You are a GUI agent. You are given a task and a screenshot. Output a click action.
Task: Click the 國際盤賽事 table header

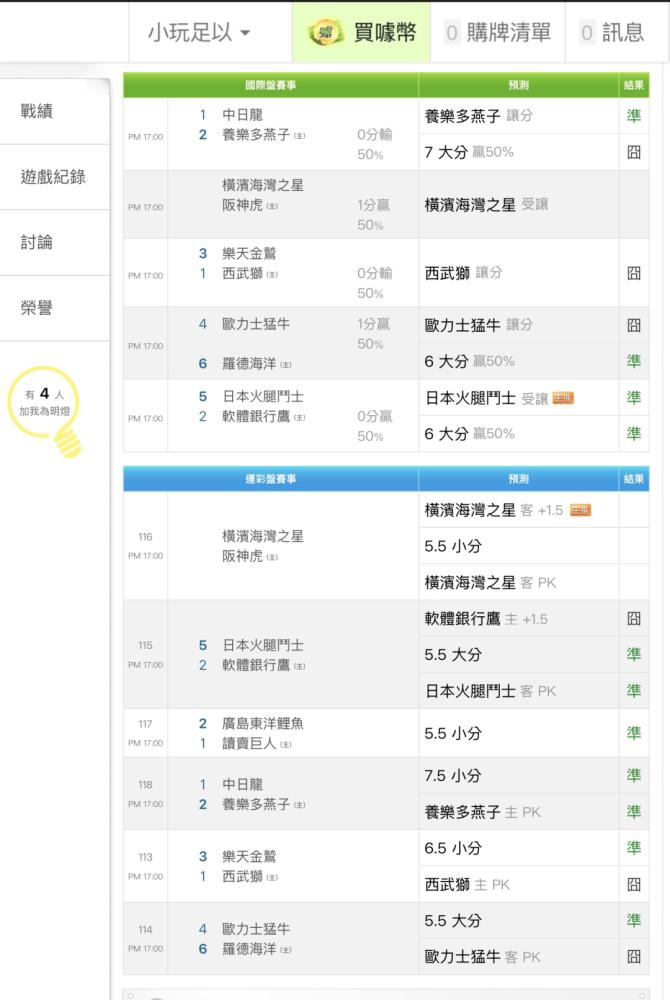pyautogui.click(x=270, y=85)
